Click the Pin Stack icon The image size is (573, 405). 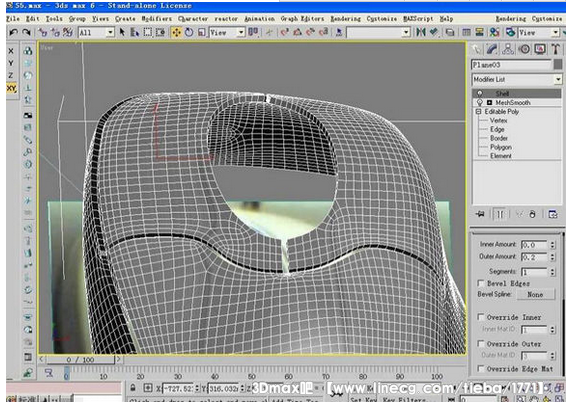click(481, 214)
